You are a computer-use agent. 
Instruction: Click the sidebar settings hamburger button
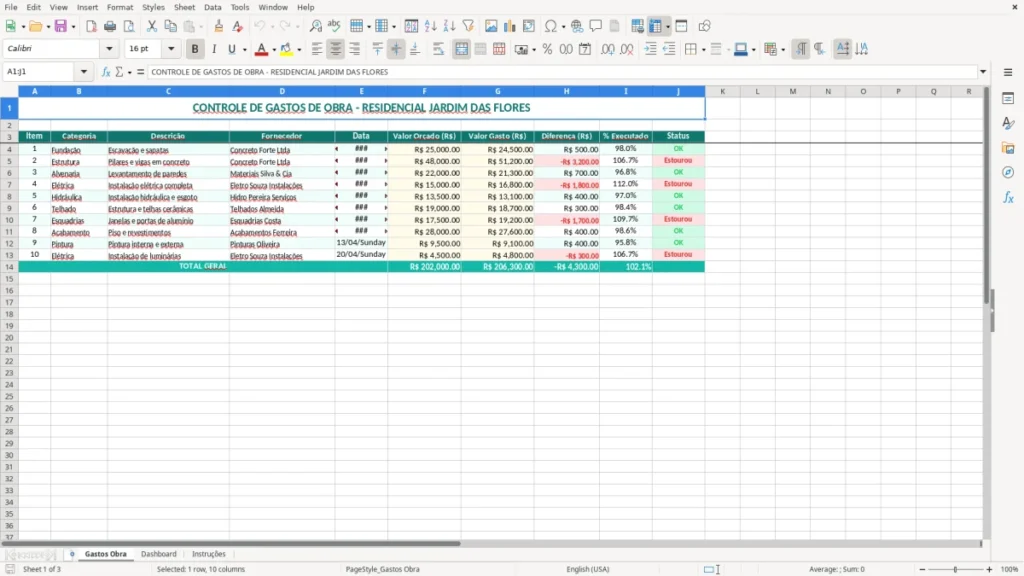pyautogui.click(x=1008, y=72)
